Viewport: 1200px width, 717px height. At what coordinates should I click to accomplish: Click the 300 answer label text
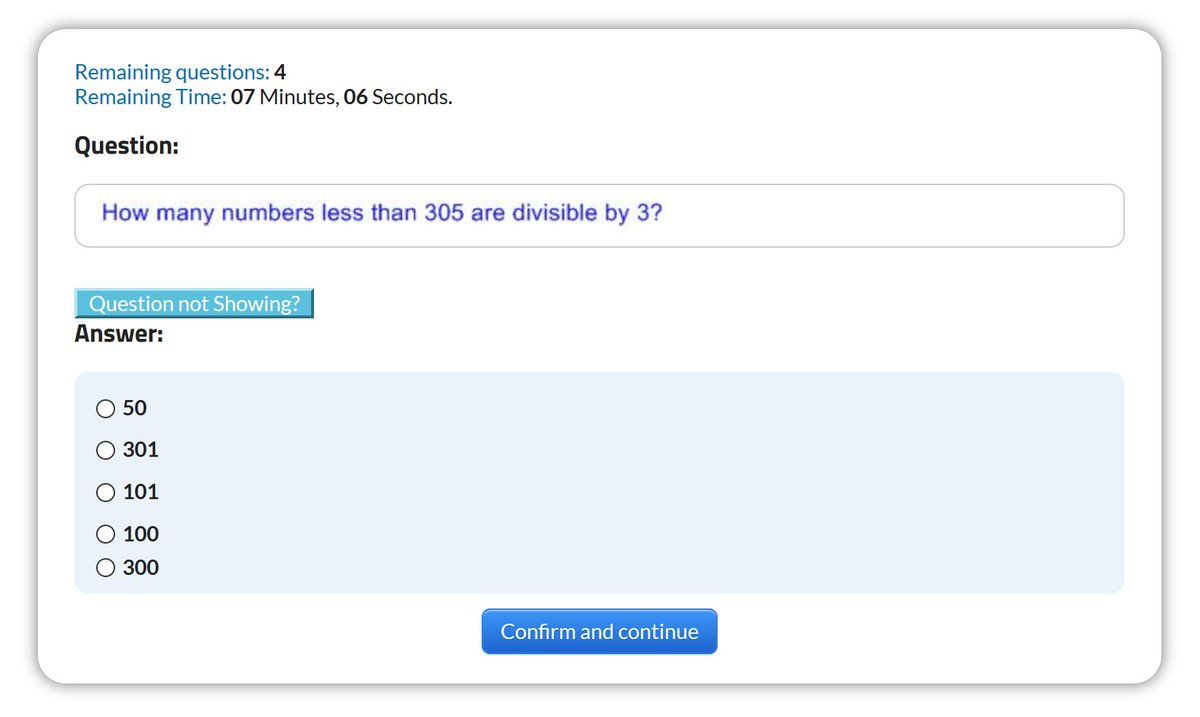coord(141,568)
